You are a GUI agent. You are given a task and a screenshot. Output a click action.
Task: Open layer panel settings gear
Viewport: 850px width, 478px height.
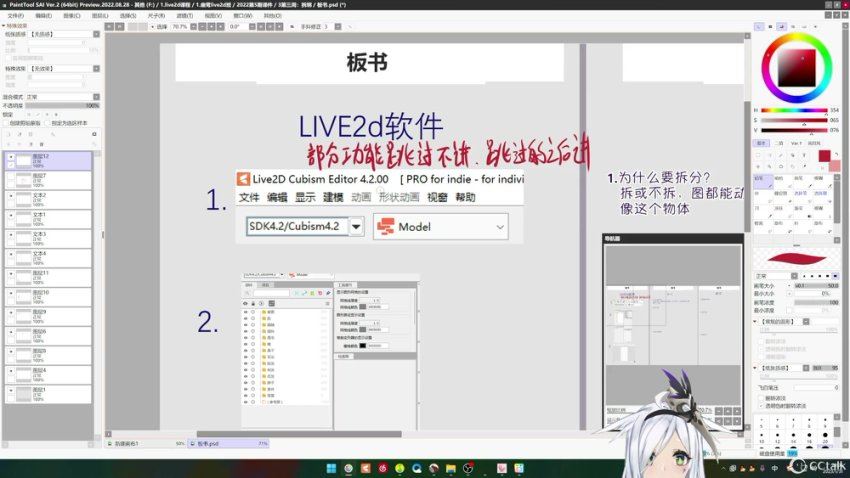[x=94, y=134]
